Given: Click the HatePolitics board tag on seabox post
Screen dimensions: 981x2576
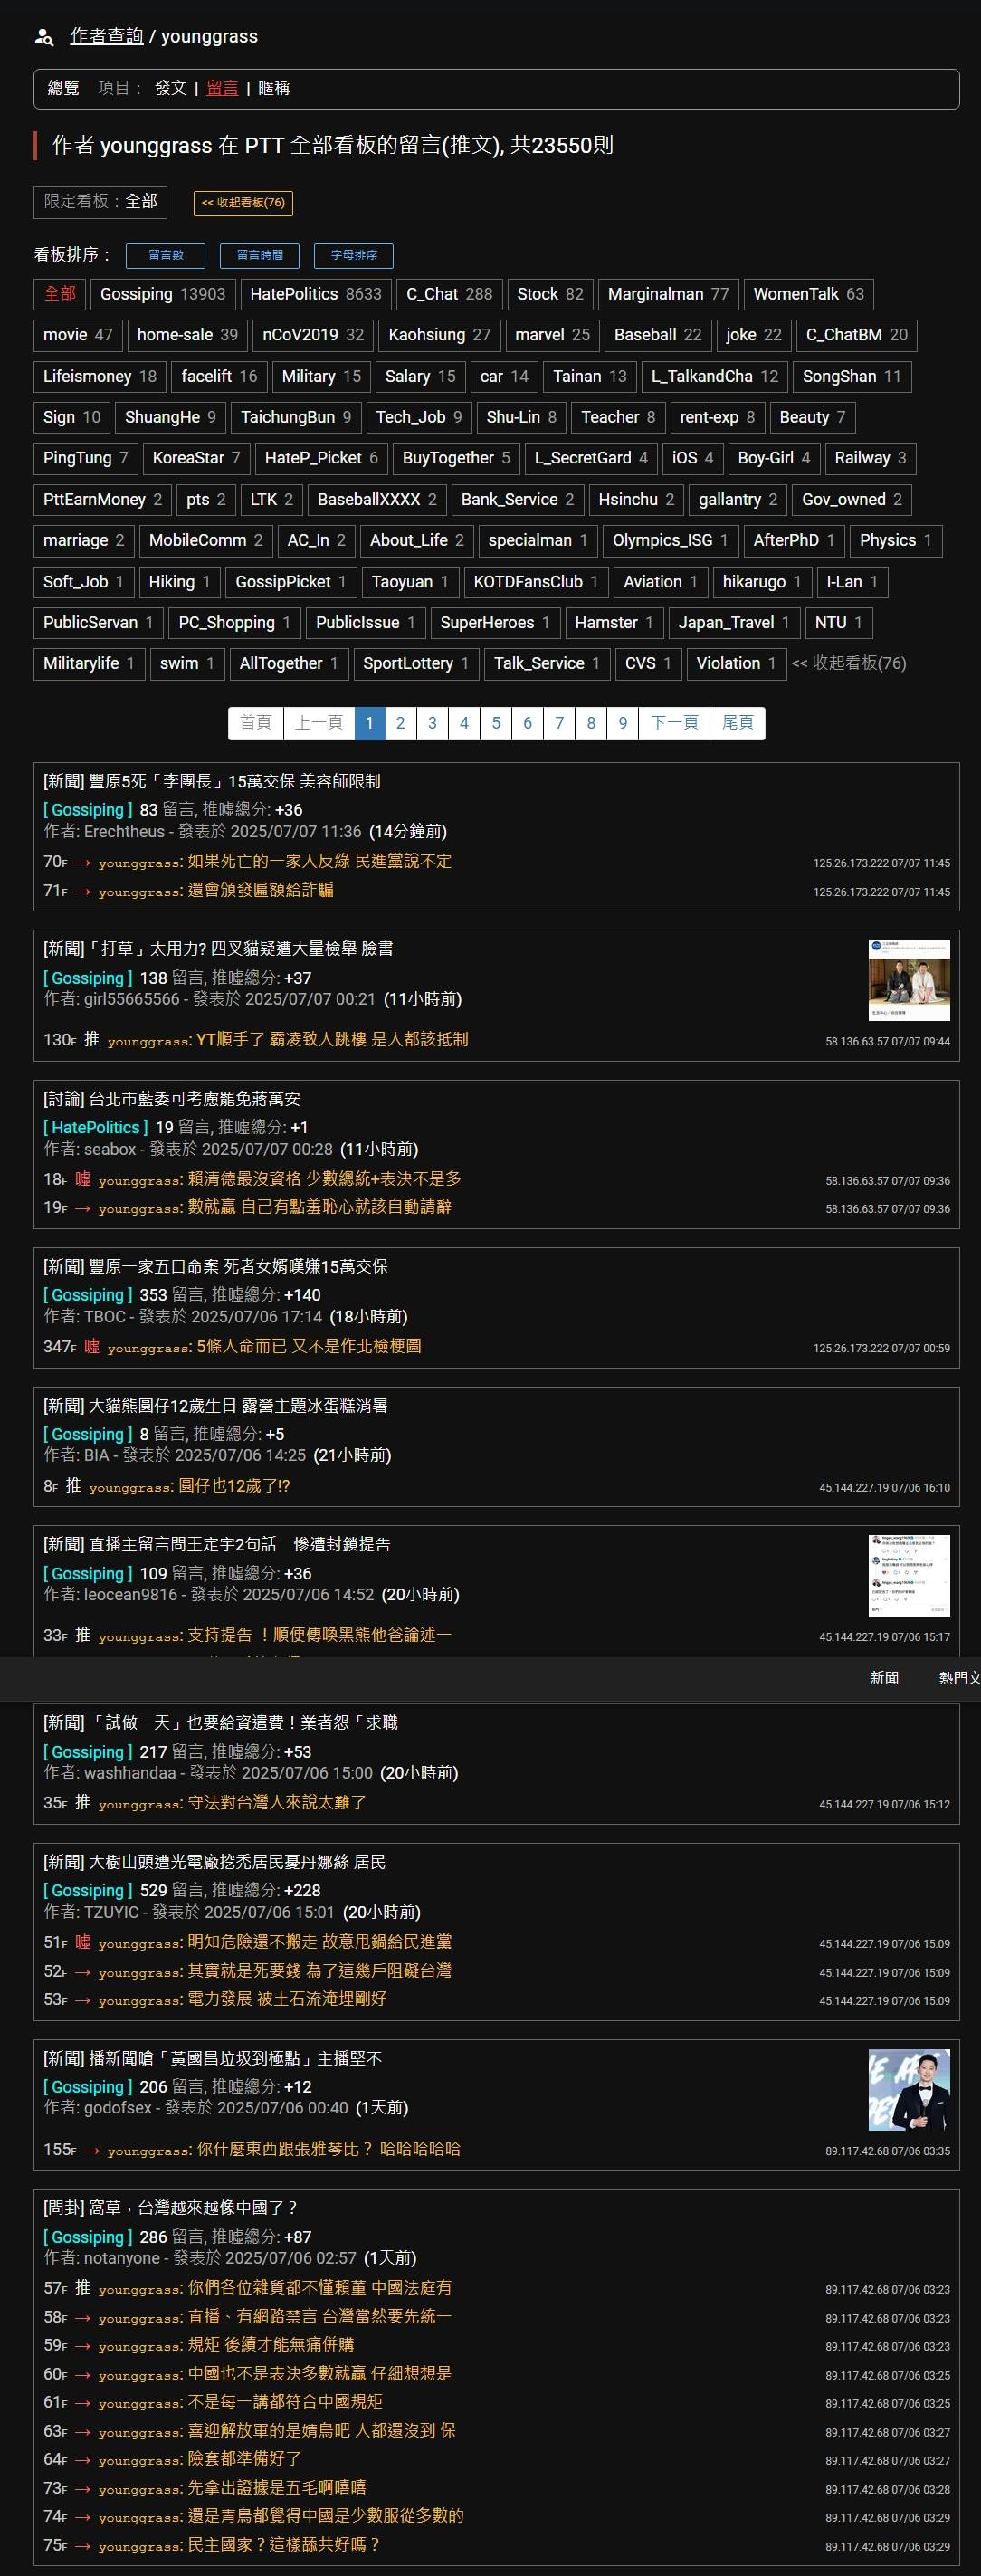Looking at the screenshot, I should (x=96, y=1127).
